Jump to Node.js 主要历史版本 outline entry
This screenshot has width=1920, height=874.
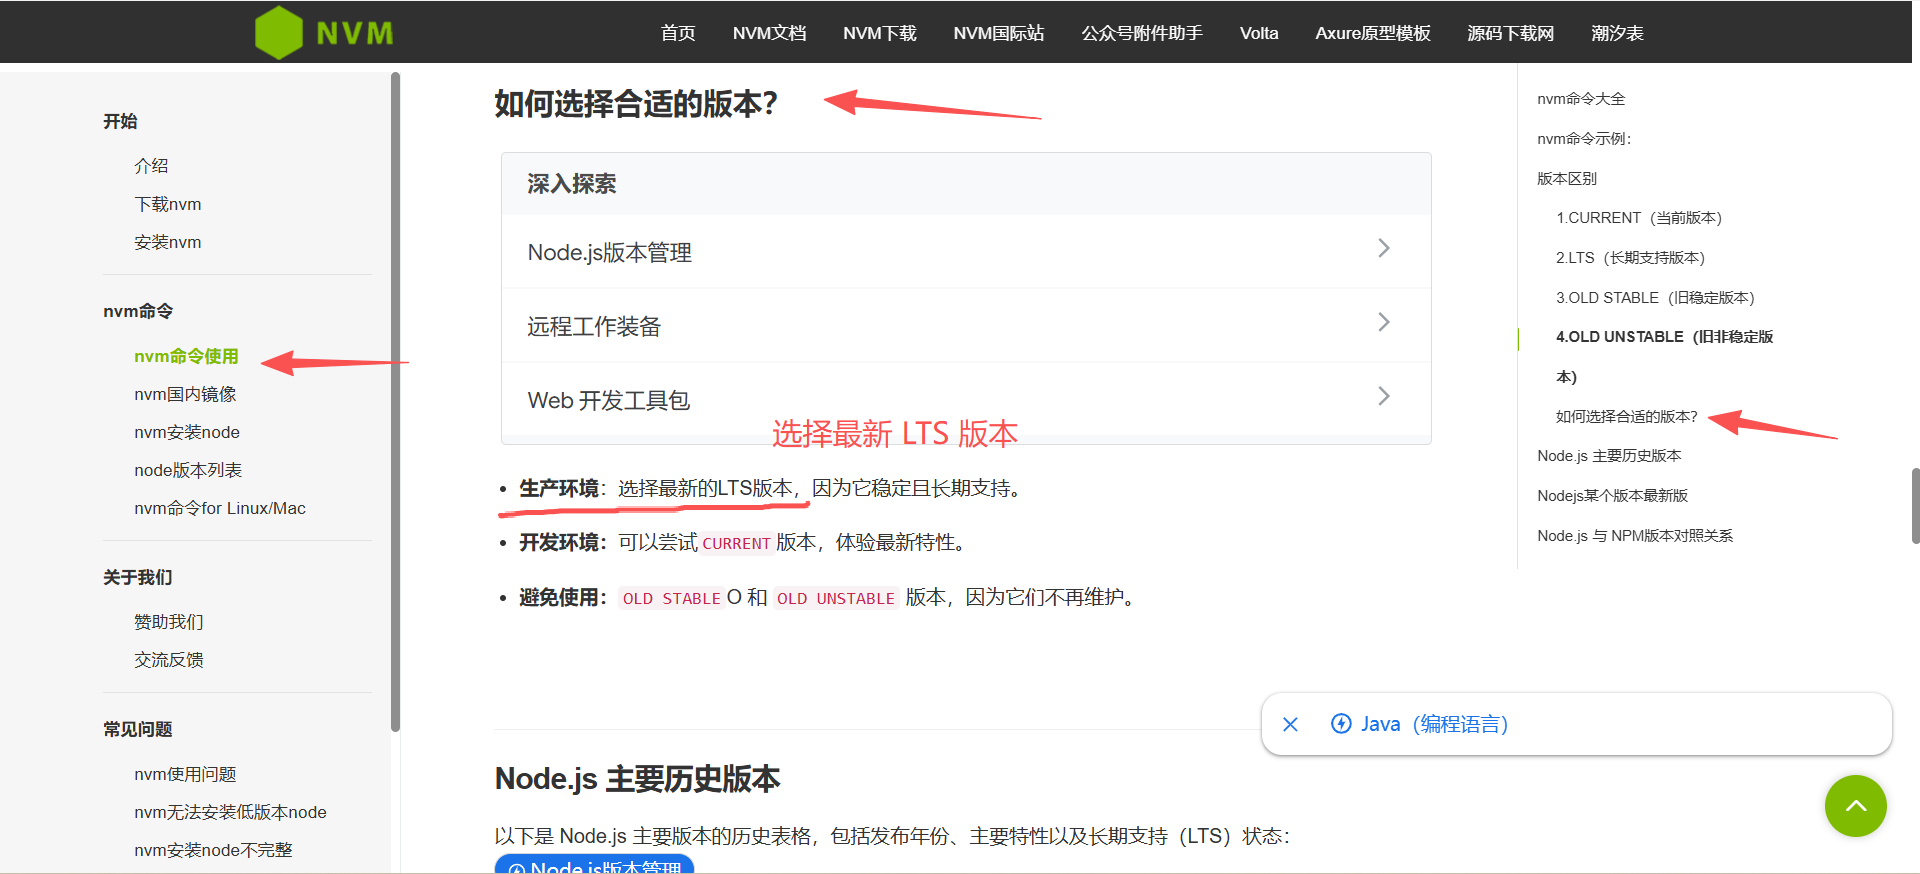1609,456
